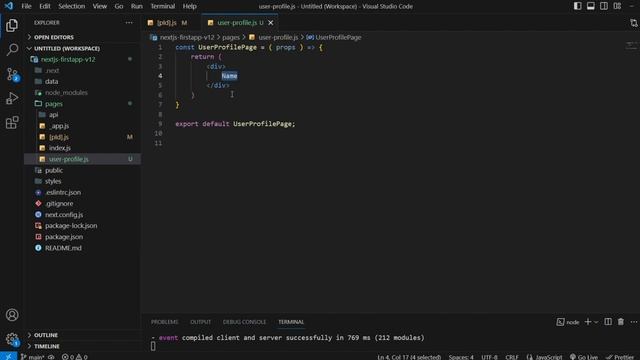Open the File menu
Image resolution: width=640 pixels, height=360 pixels.
[x=26, y=6]
